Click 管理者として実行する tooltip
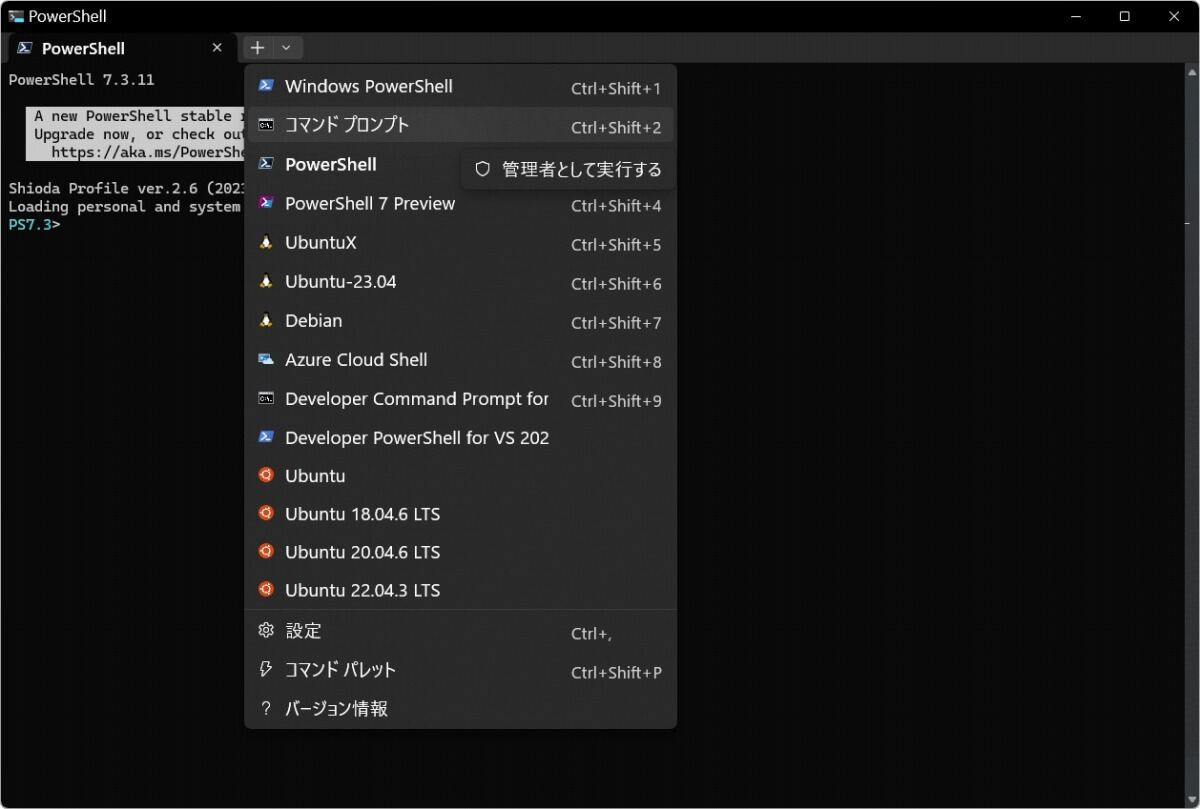This screenshot has width=1200, height=809. 568,170
